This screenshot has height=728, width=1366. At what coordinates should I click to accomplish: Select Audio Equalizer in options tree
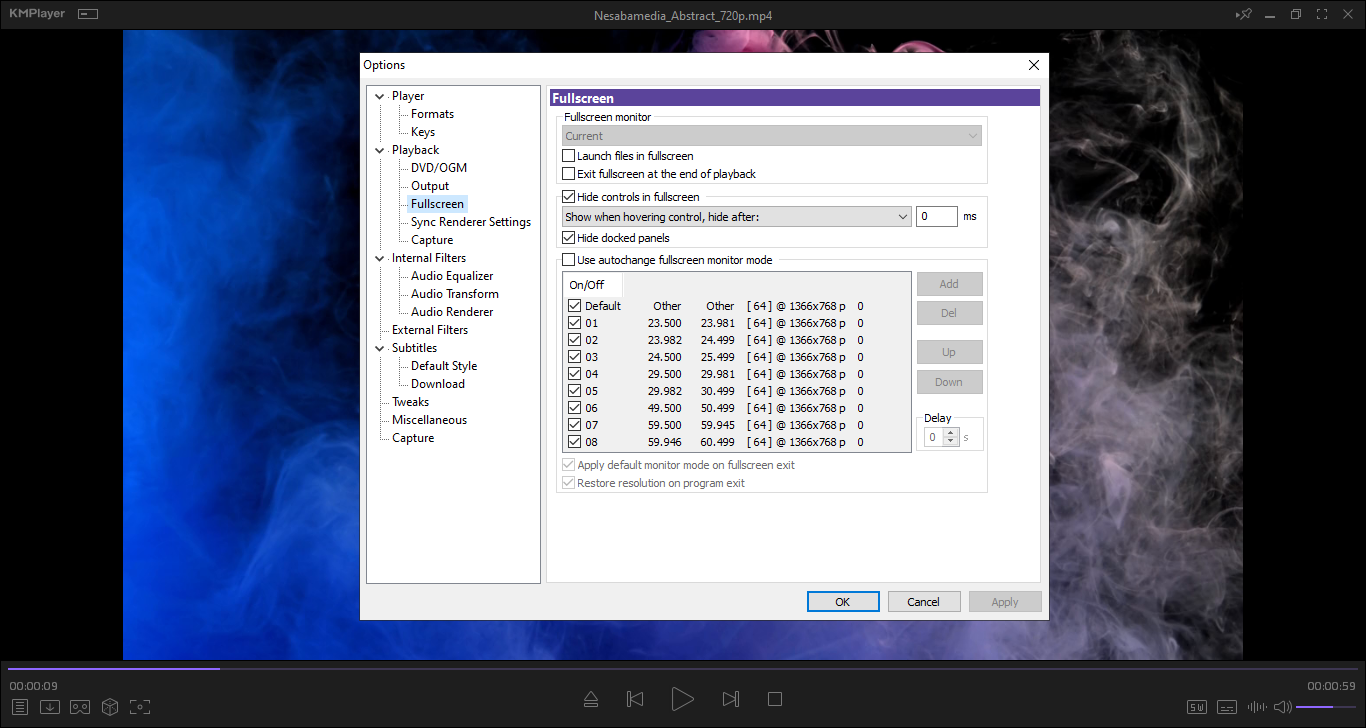point(451,276)
